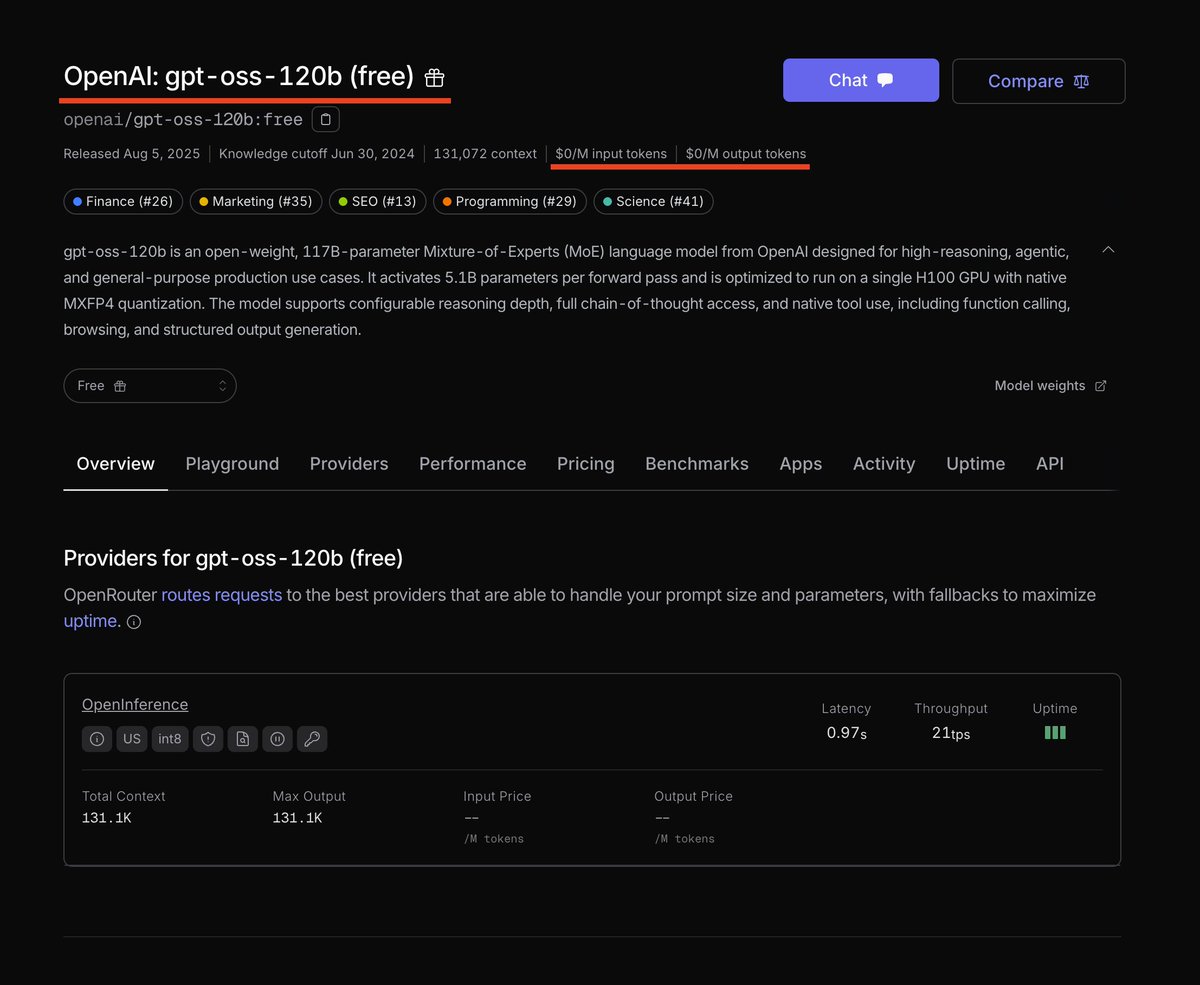Screen dimensions: 1200x985
Task: Switch to the Overview tab
Action: click(116, 464)
